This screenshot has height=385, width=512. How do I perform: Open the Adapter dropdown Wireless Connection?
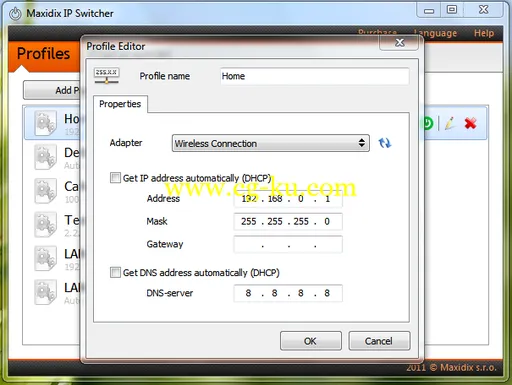click(x=271, y=143)
